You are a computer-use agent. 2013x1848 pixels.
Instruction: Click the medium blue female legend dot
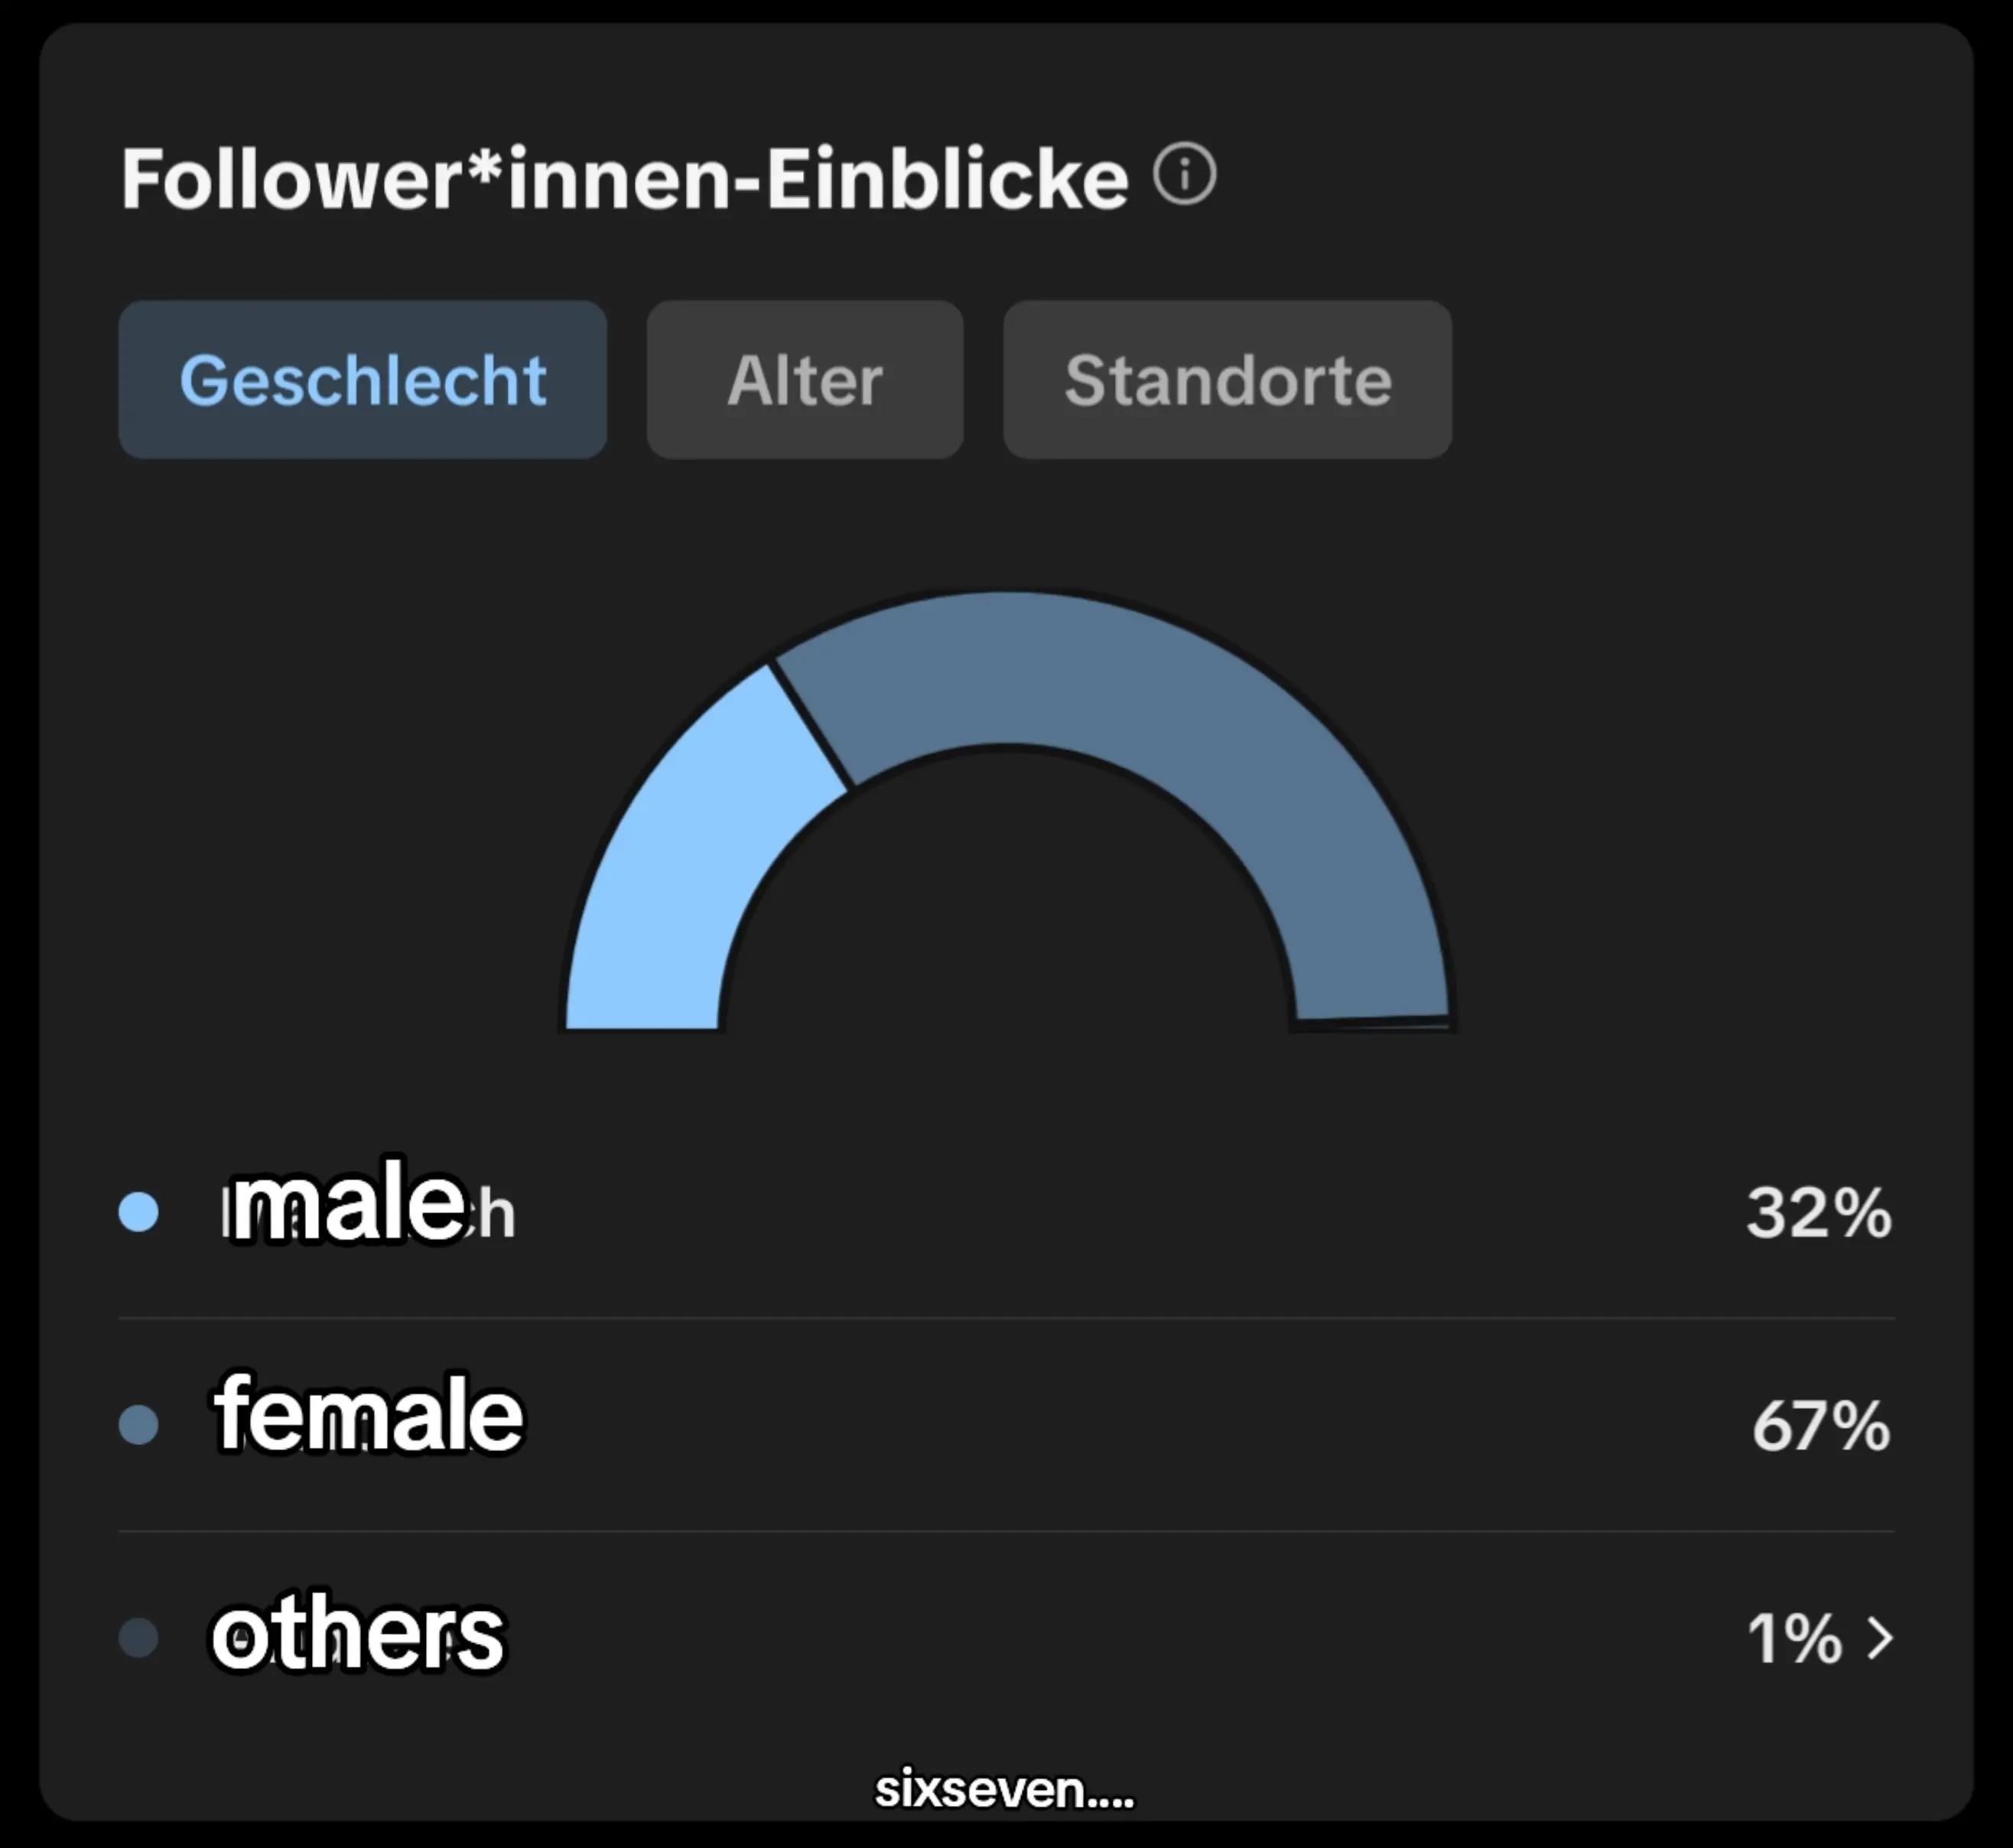(x=138, y=1425)
